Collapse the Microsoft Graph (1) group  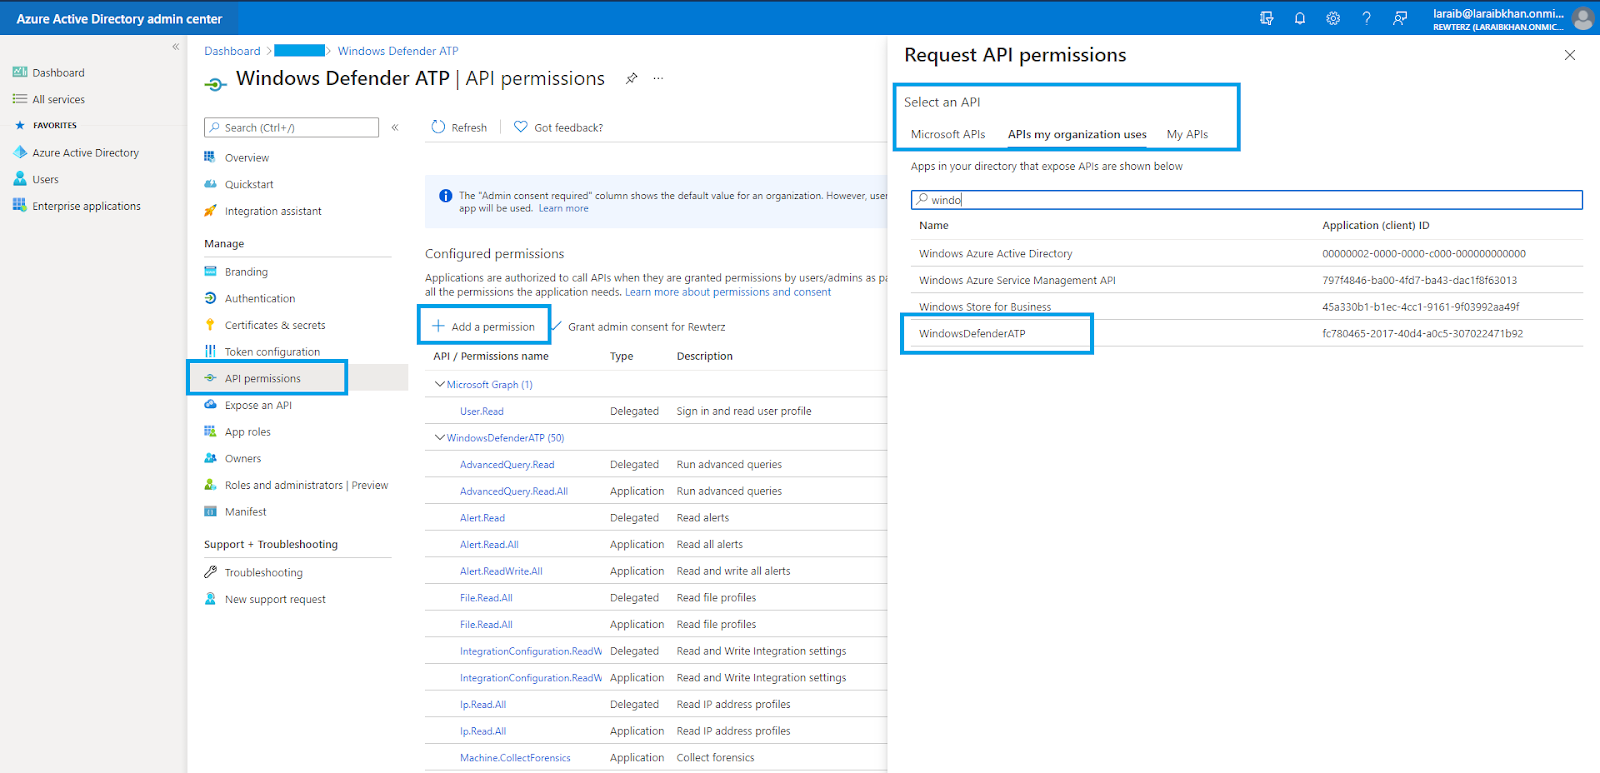439,384
